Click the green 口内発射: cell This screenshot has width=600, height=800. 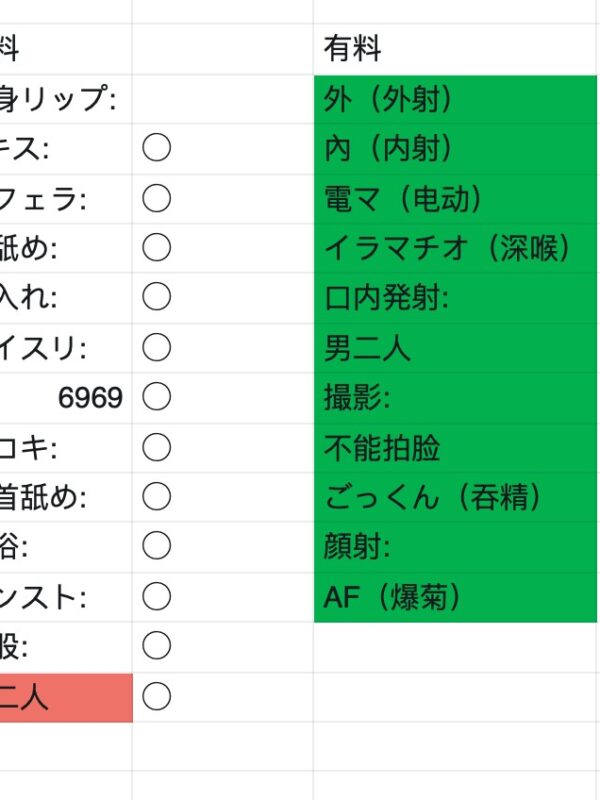point(455,298)
